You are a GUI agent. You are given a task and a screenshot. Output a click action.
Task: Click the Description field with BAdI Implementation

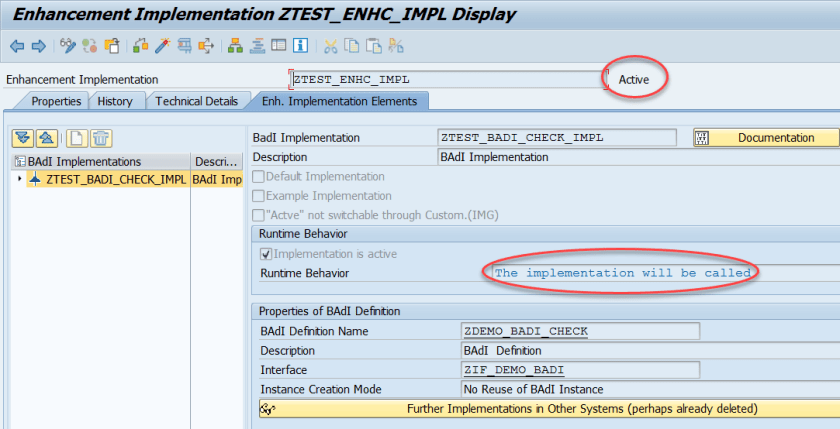pyautogui.click(x=639, y=157)
